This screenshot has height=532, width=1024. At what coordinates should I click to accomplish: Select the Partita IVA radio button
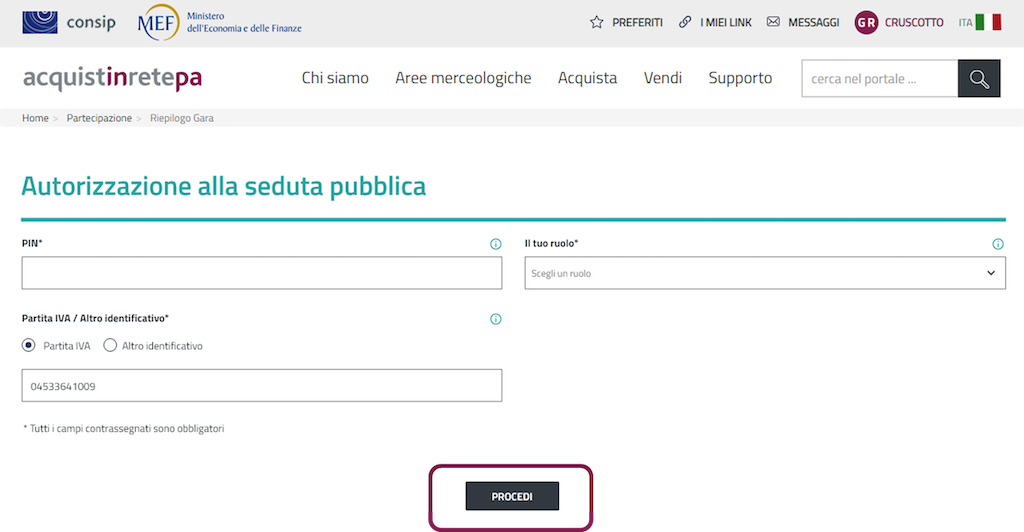point(29,346)
